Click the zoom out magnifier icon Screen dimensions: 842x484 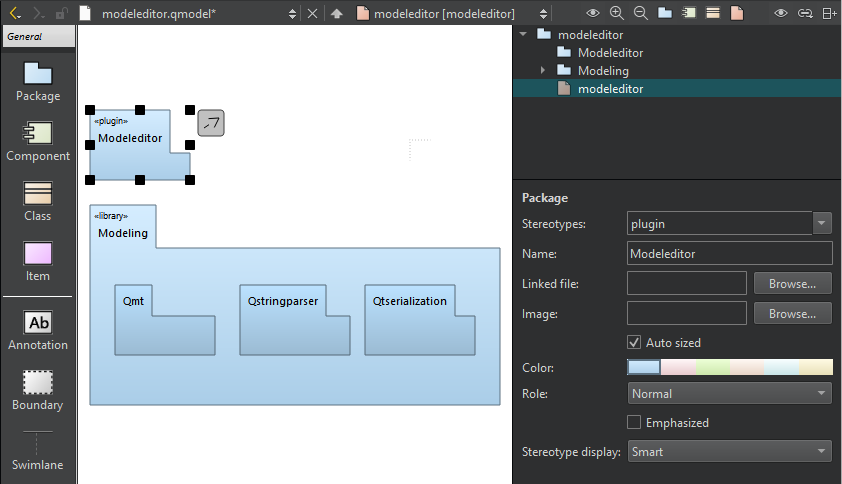point(640,13)
